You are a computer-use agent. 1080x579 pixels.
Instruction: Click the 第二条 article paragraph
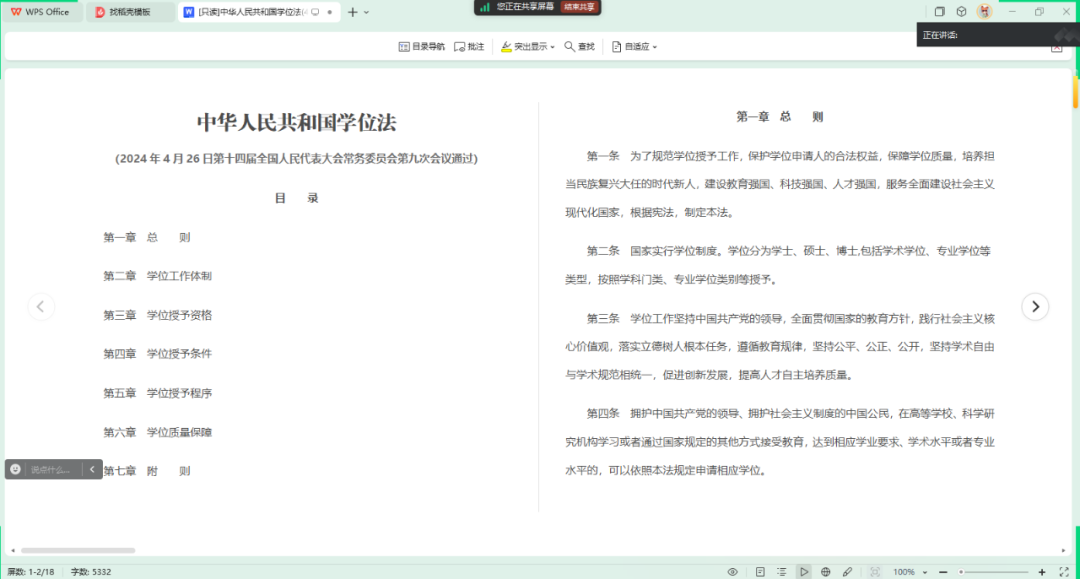[x=780, y=265]
